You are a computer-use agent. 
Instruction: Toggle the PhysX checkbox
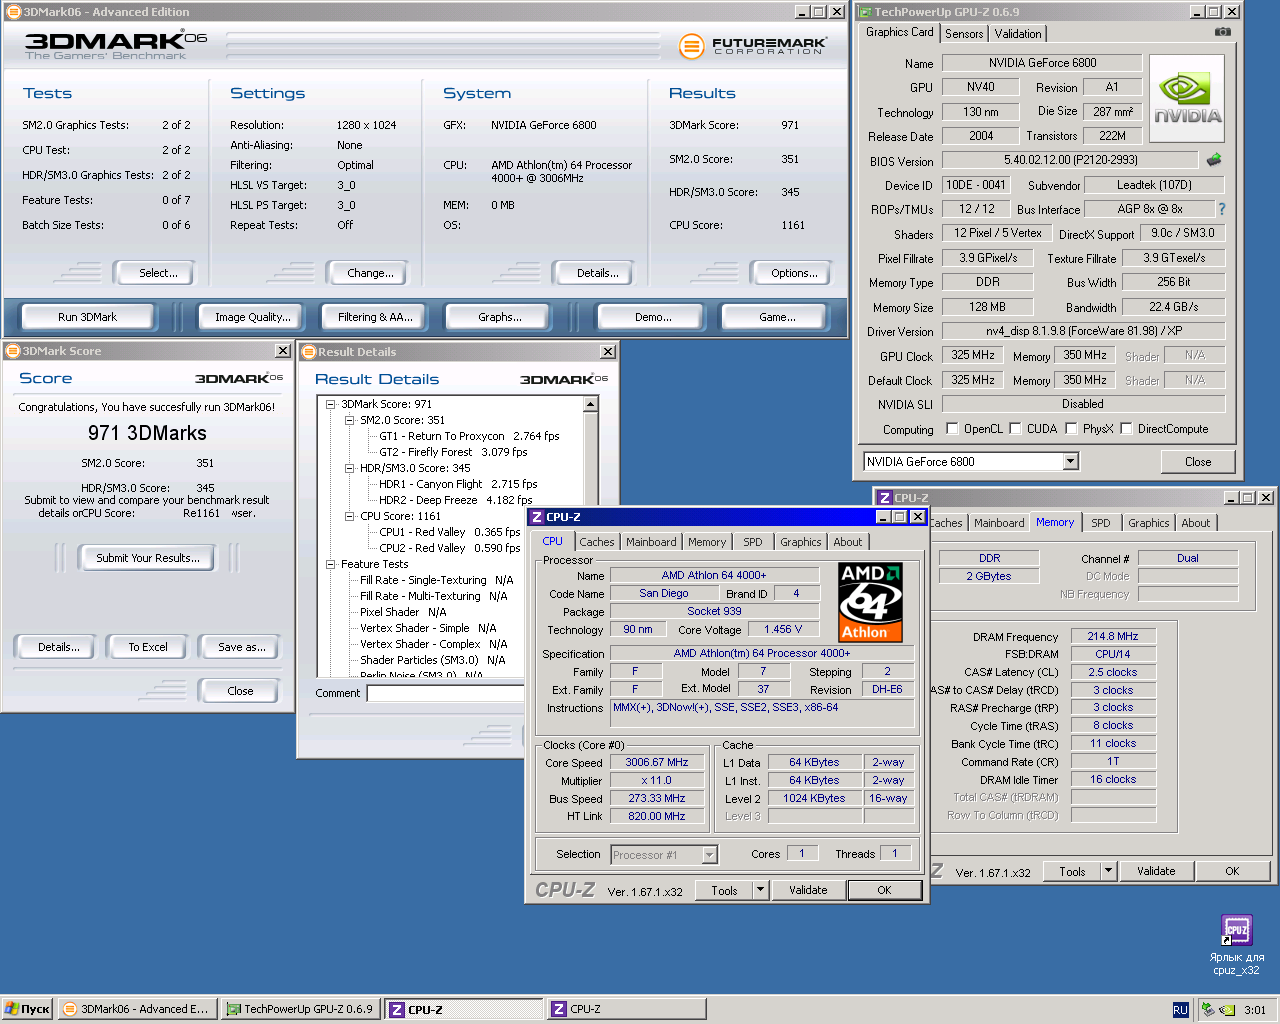pos(1071,429)
